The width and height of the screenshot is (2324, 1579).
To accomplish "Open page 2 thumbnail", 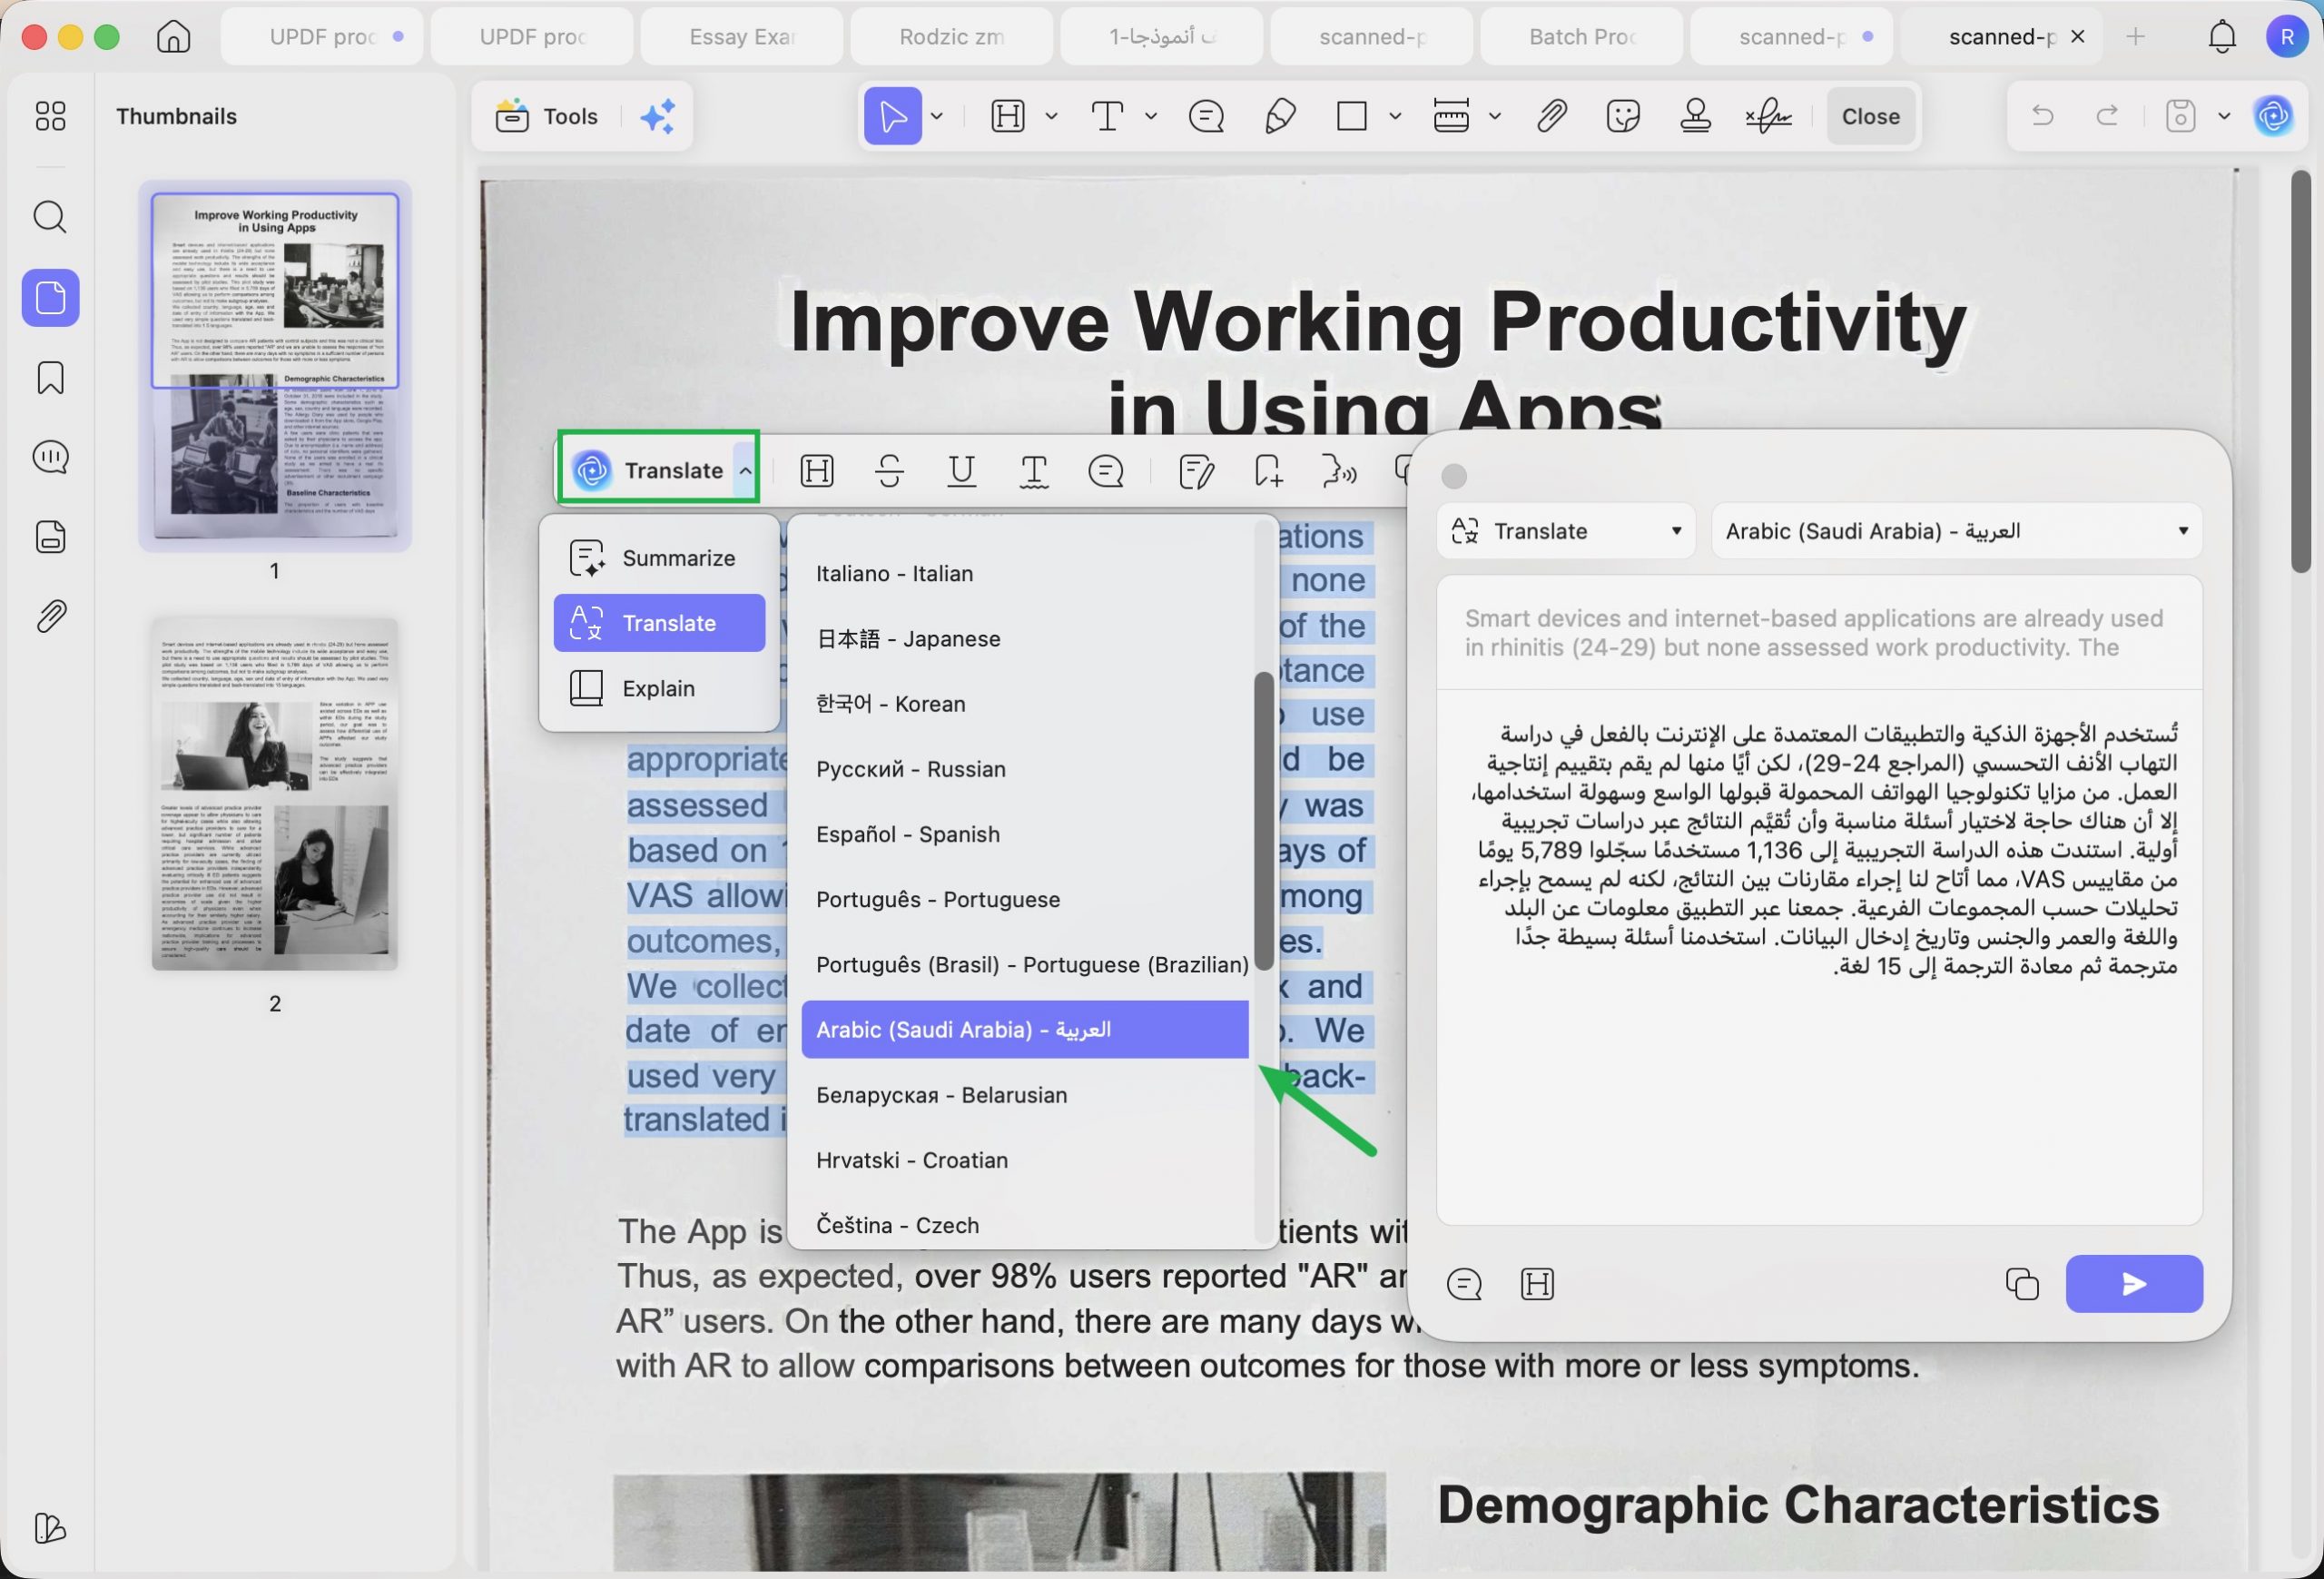I will tap(274, 794).
